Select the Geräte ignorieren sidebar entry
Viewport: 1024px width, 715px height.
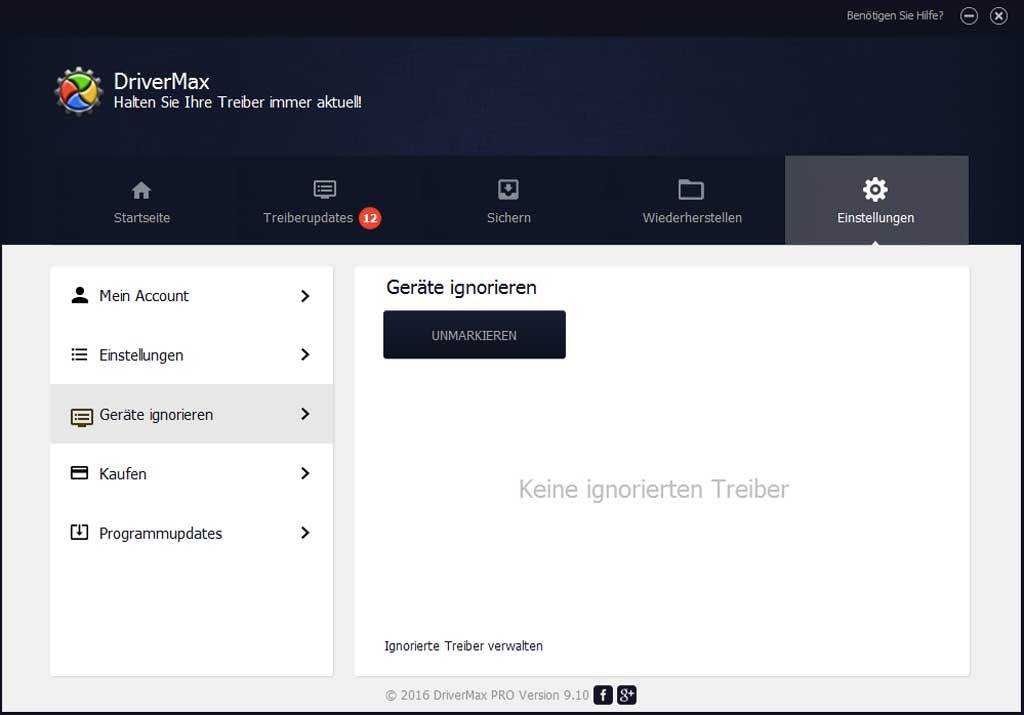[x=191, y=414]
